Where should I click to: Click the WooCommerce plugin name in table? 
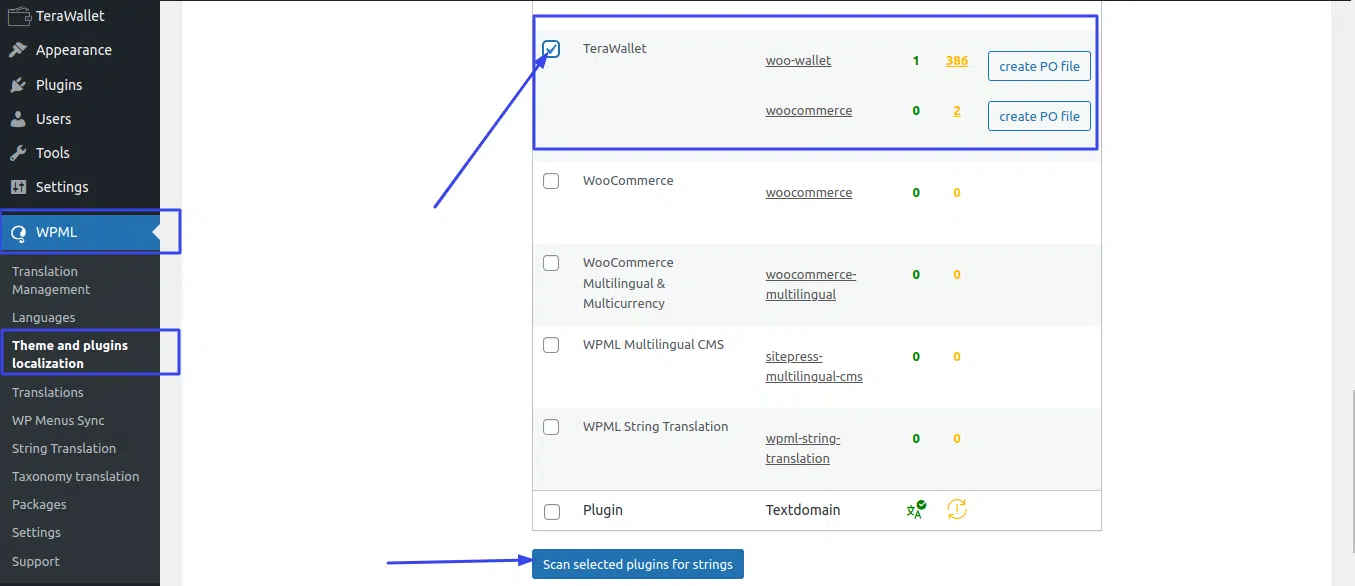point(628,180)
